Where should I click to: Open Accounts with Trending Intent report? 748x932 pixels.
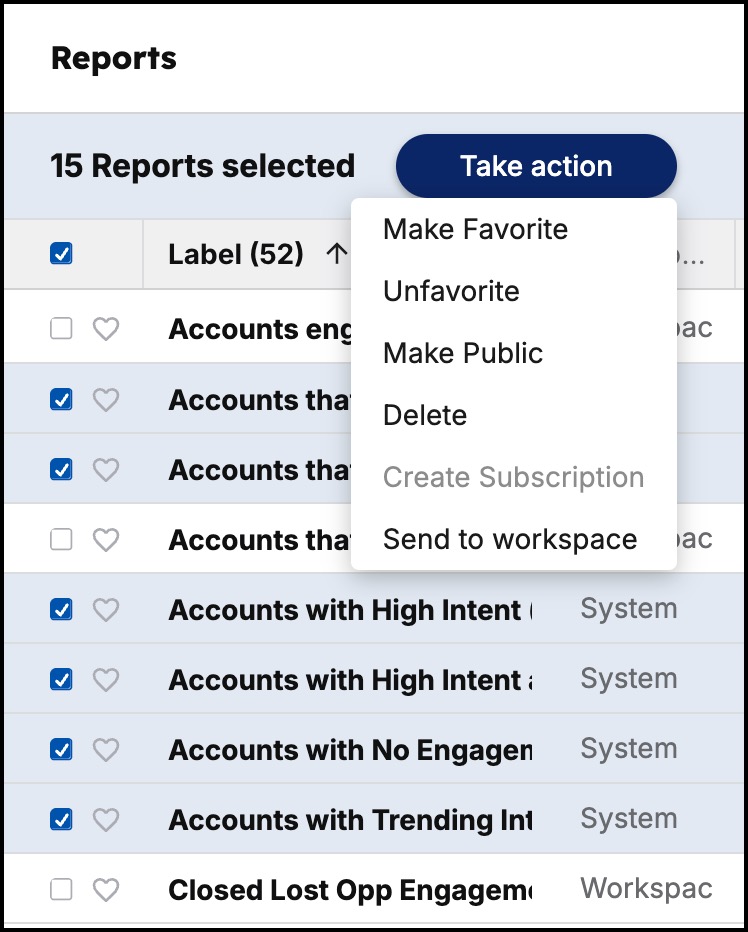point(350,820)
